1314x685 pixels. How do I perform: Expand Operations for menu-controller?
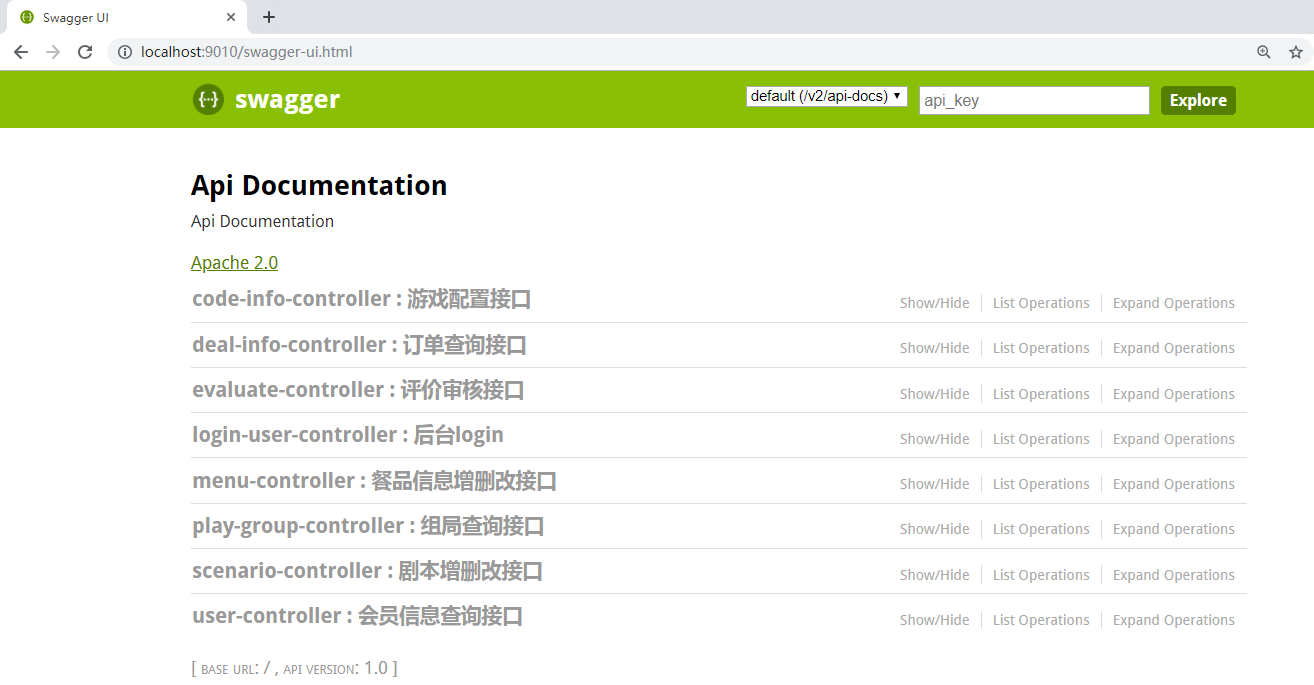coord(1174,484)
